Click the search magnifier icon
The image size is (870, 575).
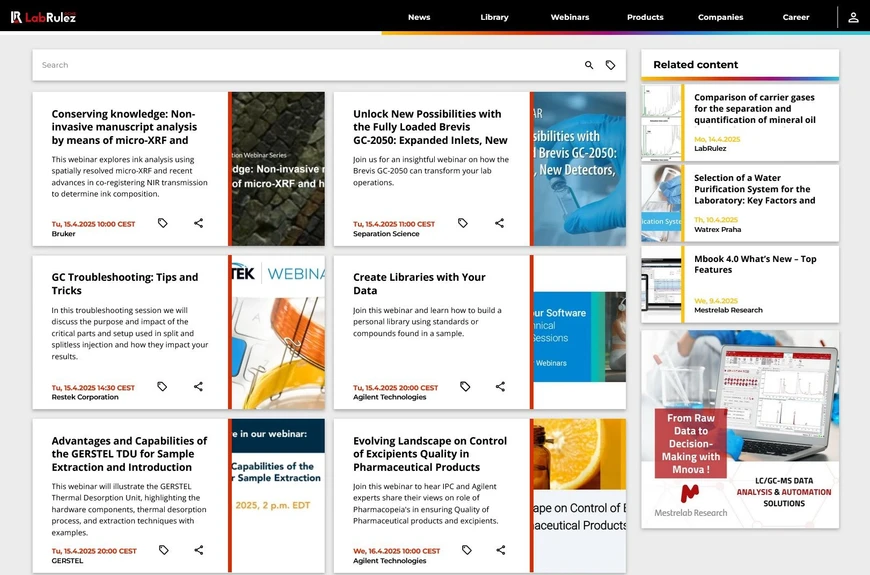point(589,65)
